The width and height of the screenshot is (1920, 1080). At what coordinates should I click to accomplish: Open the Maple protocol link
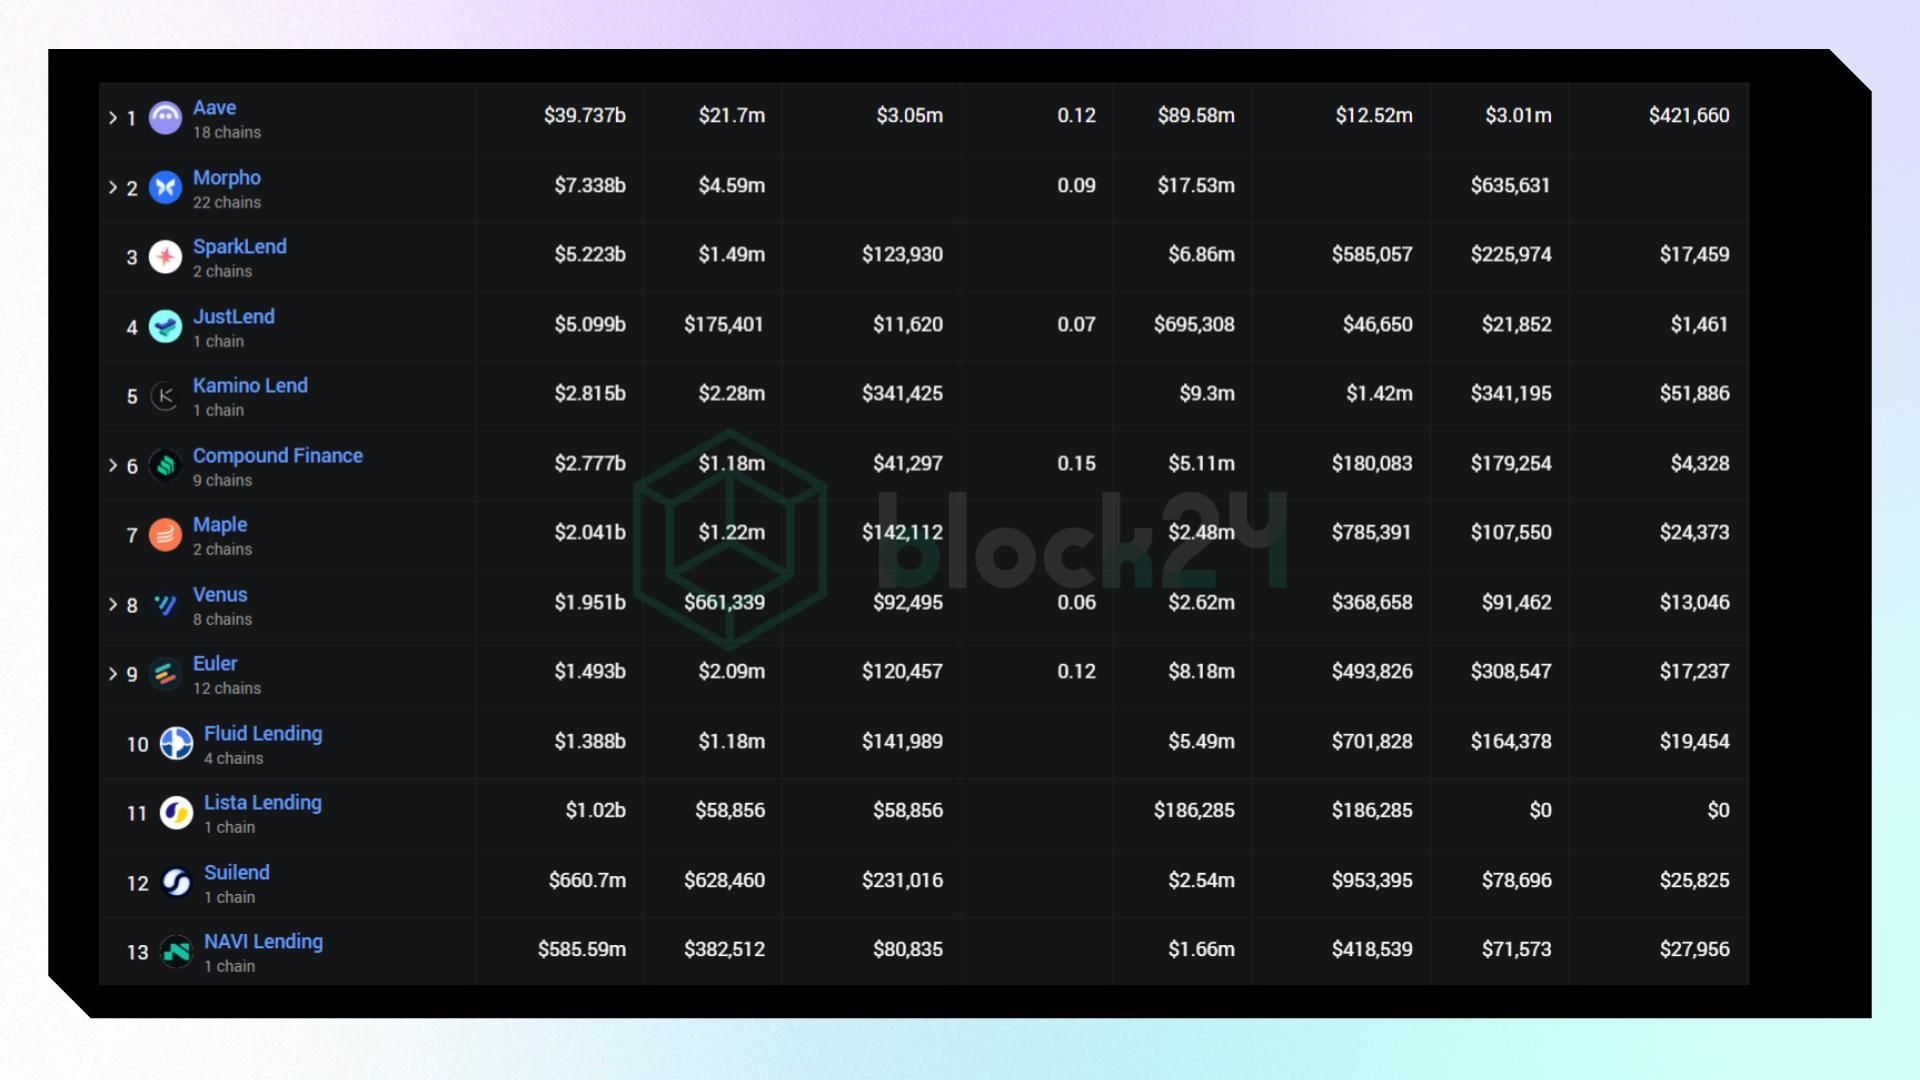pyautogui.click(x=220, y=525)
